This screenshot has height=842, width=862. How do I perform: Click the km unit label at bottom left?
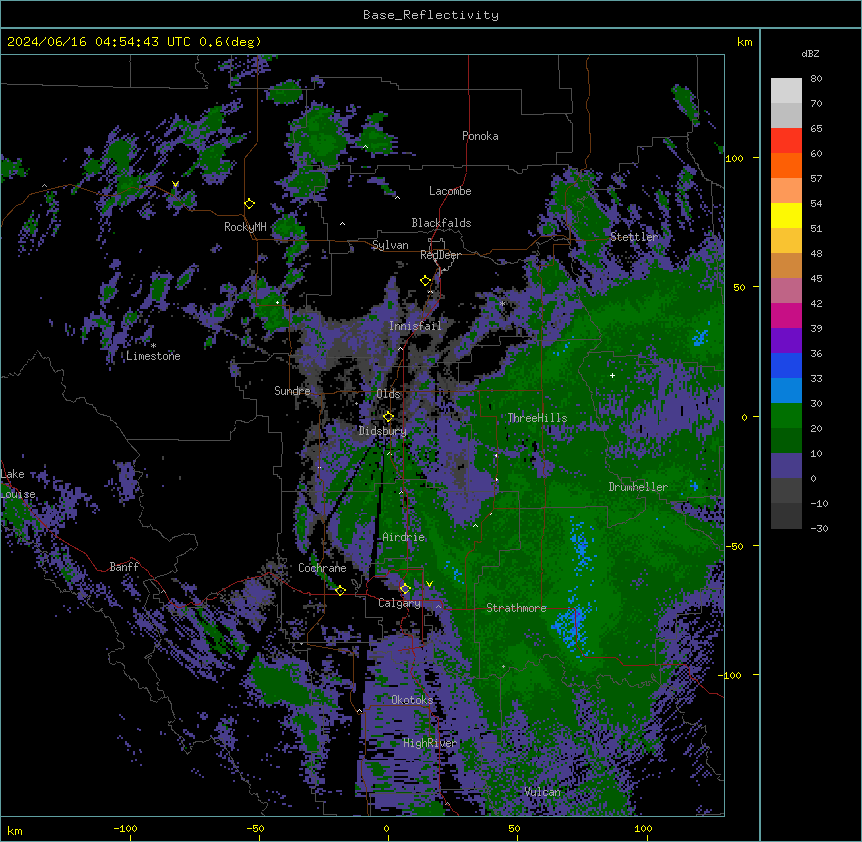point(15,830)
